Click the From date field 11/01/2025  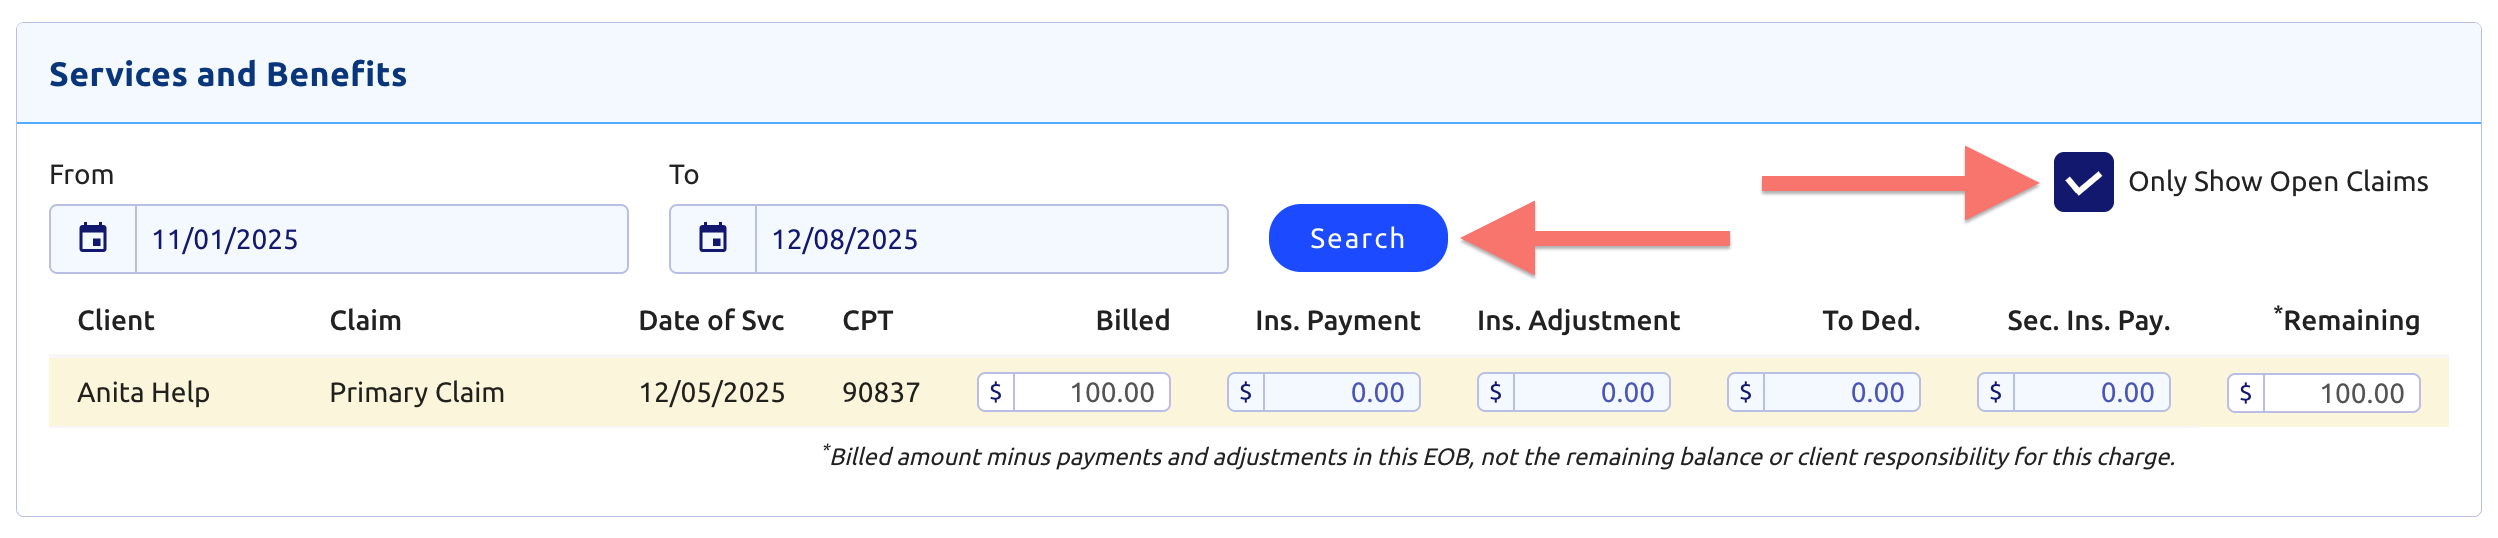click(x=381, y=239)
